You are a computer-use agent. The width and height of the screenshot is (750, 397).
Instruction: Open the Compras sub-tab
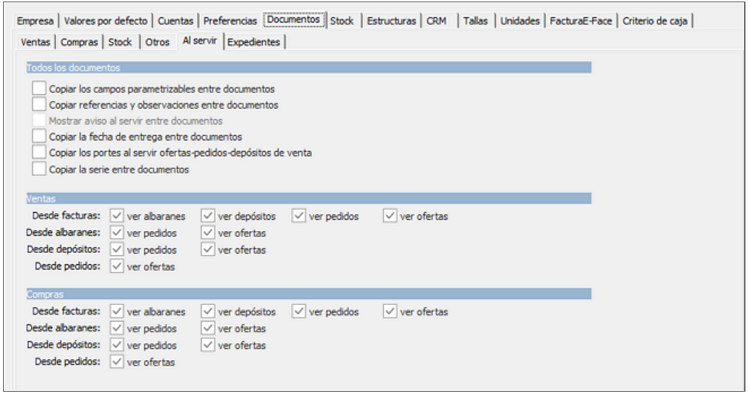click(79, 42)
